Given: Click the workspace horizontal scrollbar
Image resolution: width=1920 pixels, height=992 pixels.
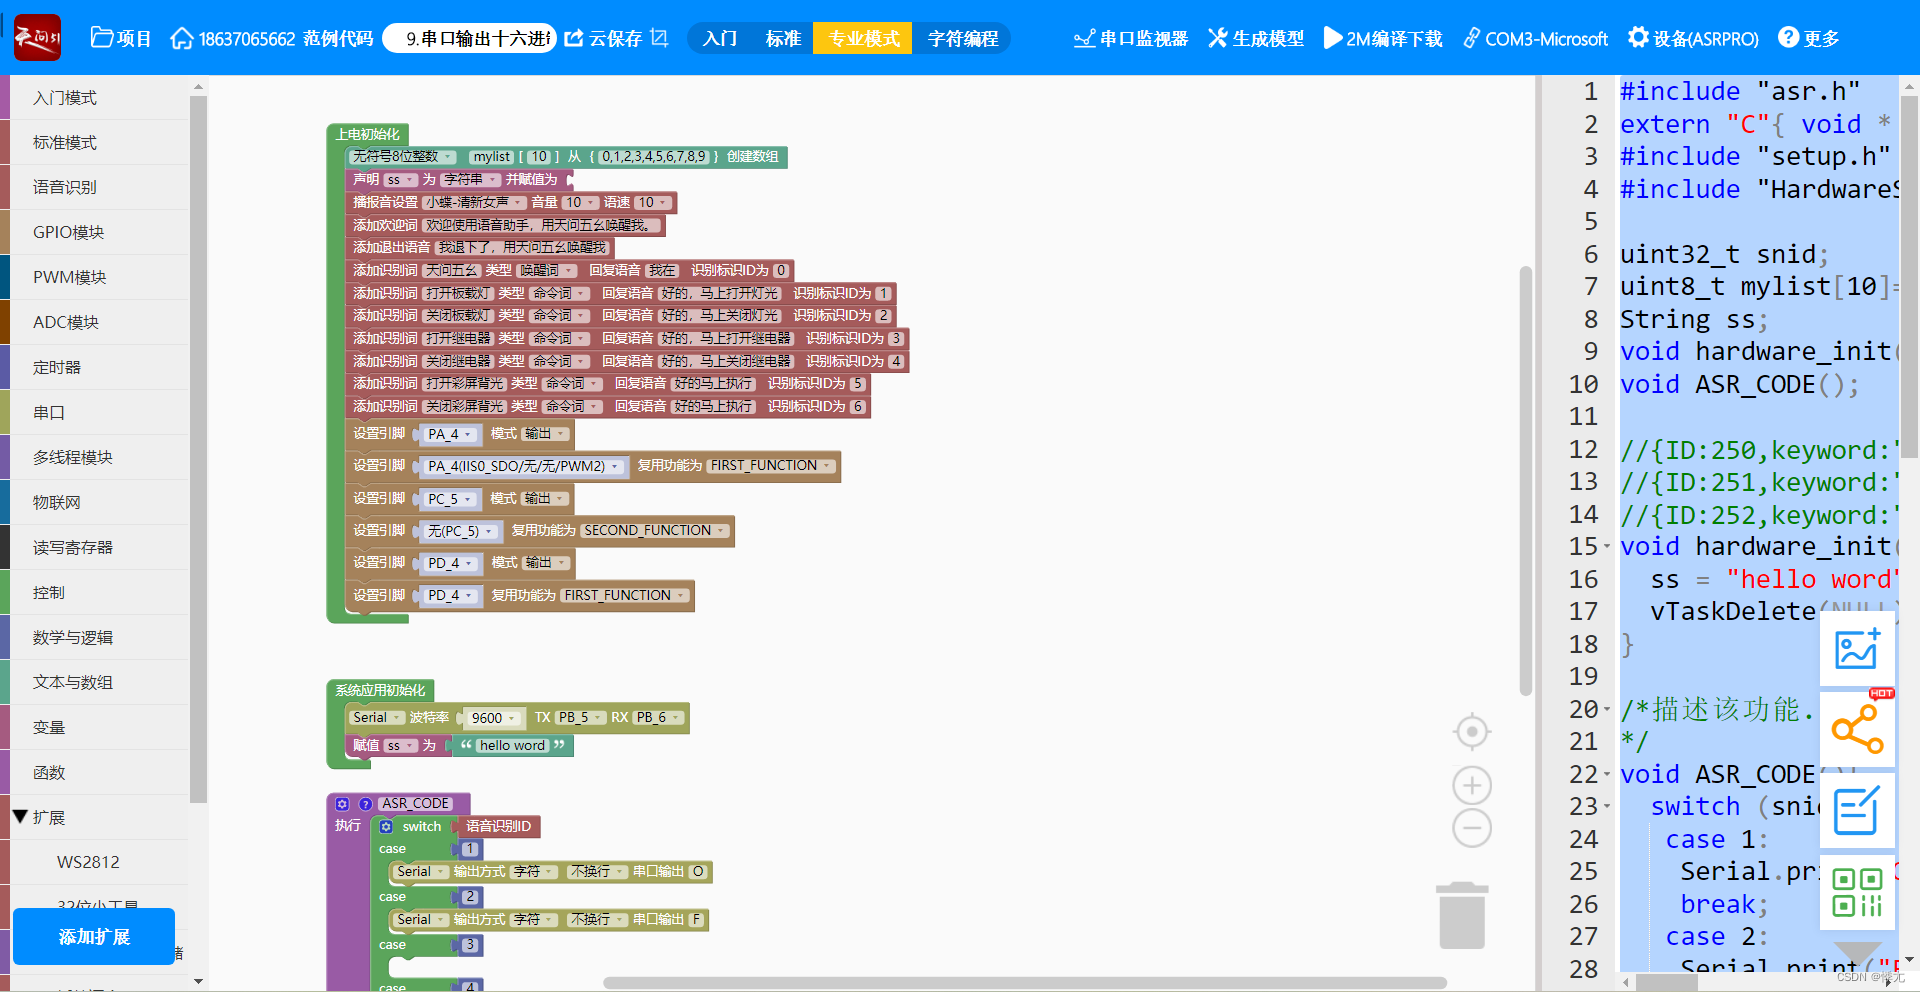Looking at the screenshot, I should pyautogui.click(x=1025, y=982).
